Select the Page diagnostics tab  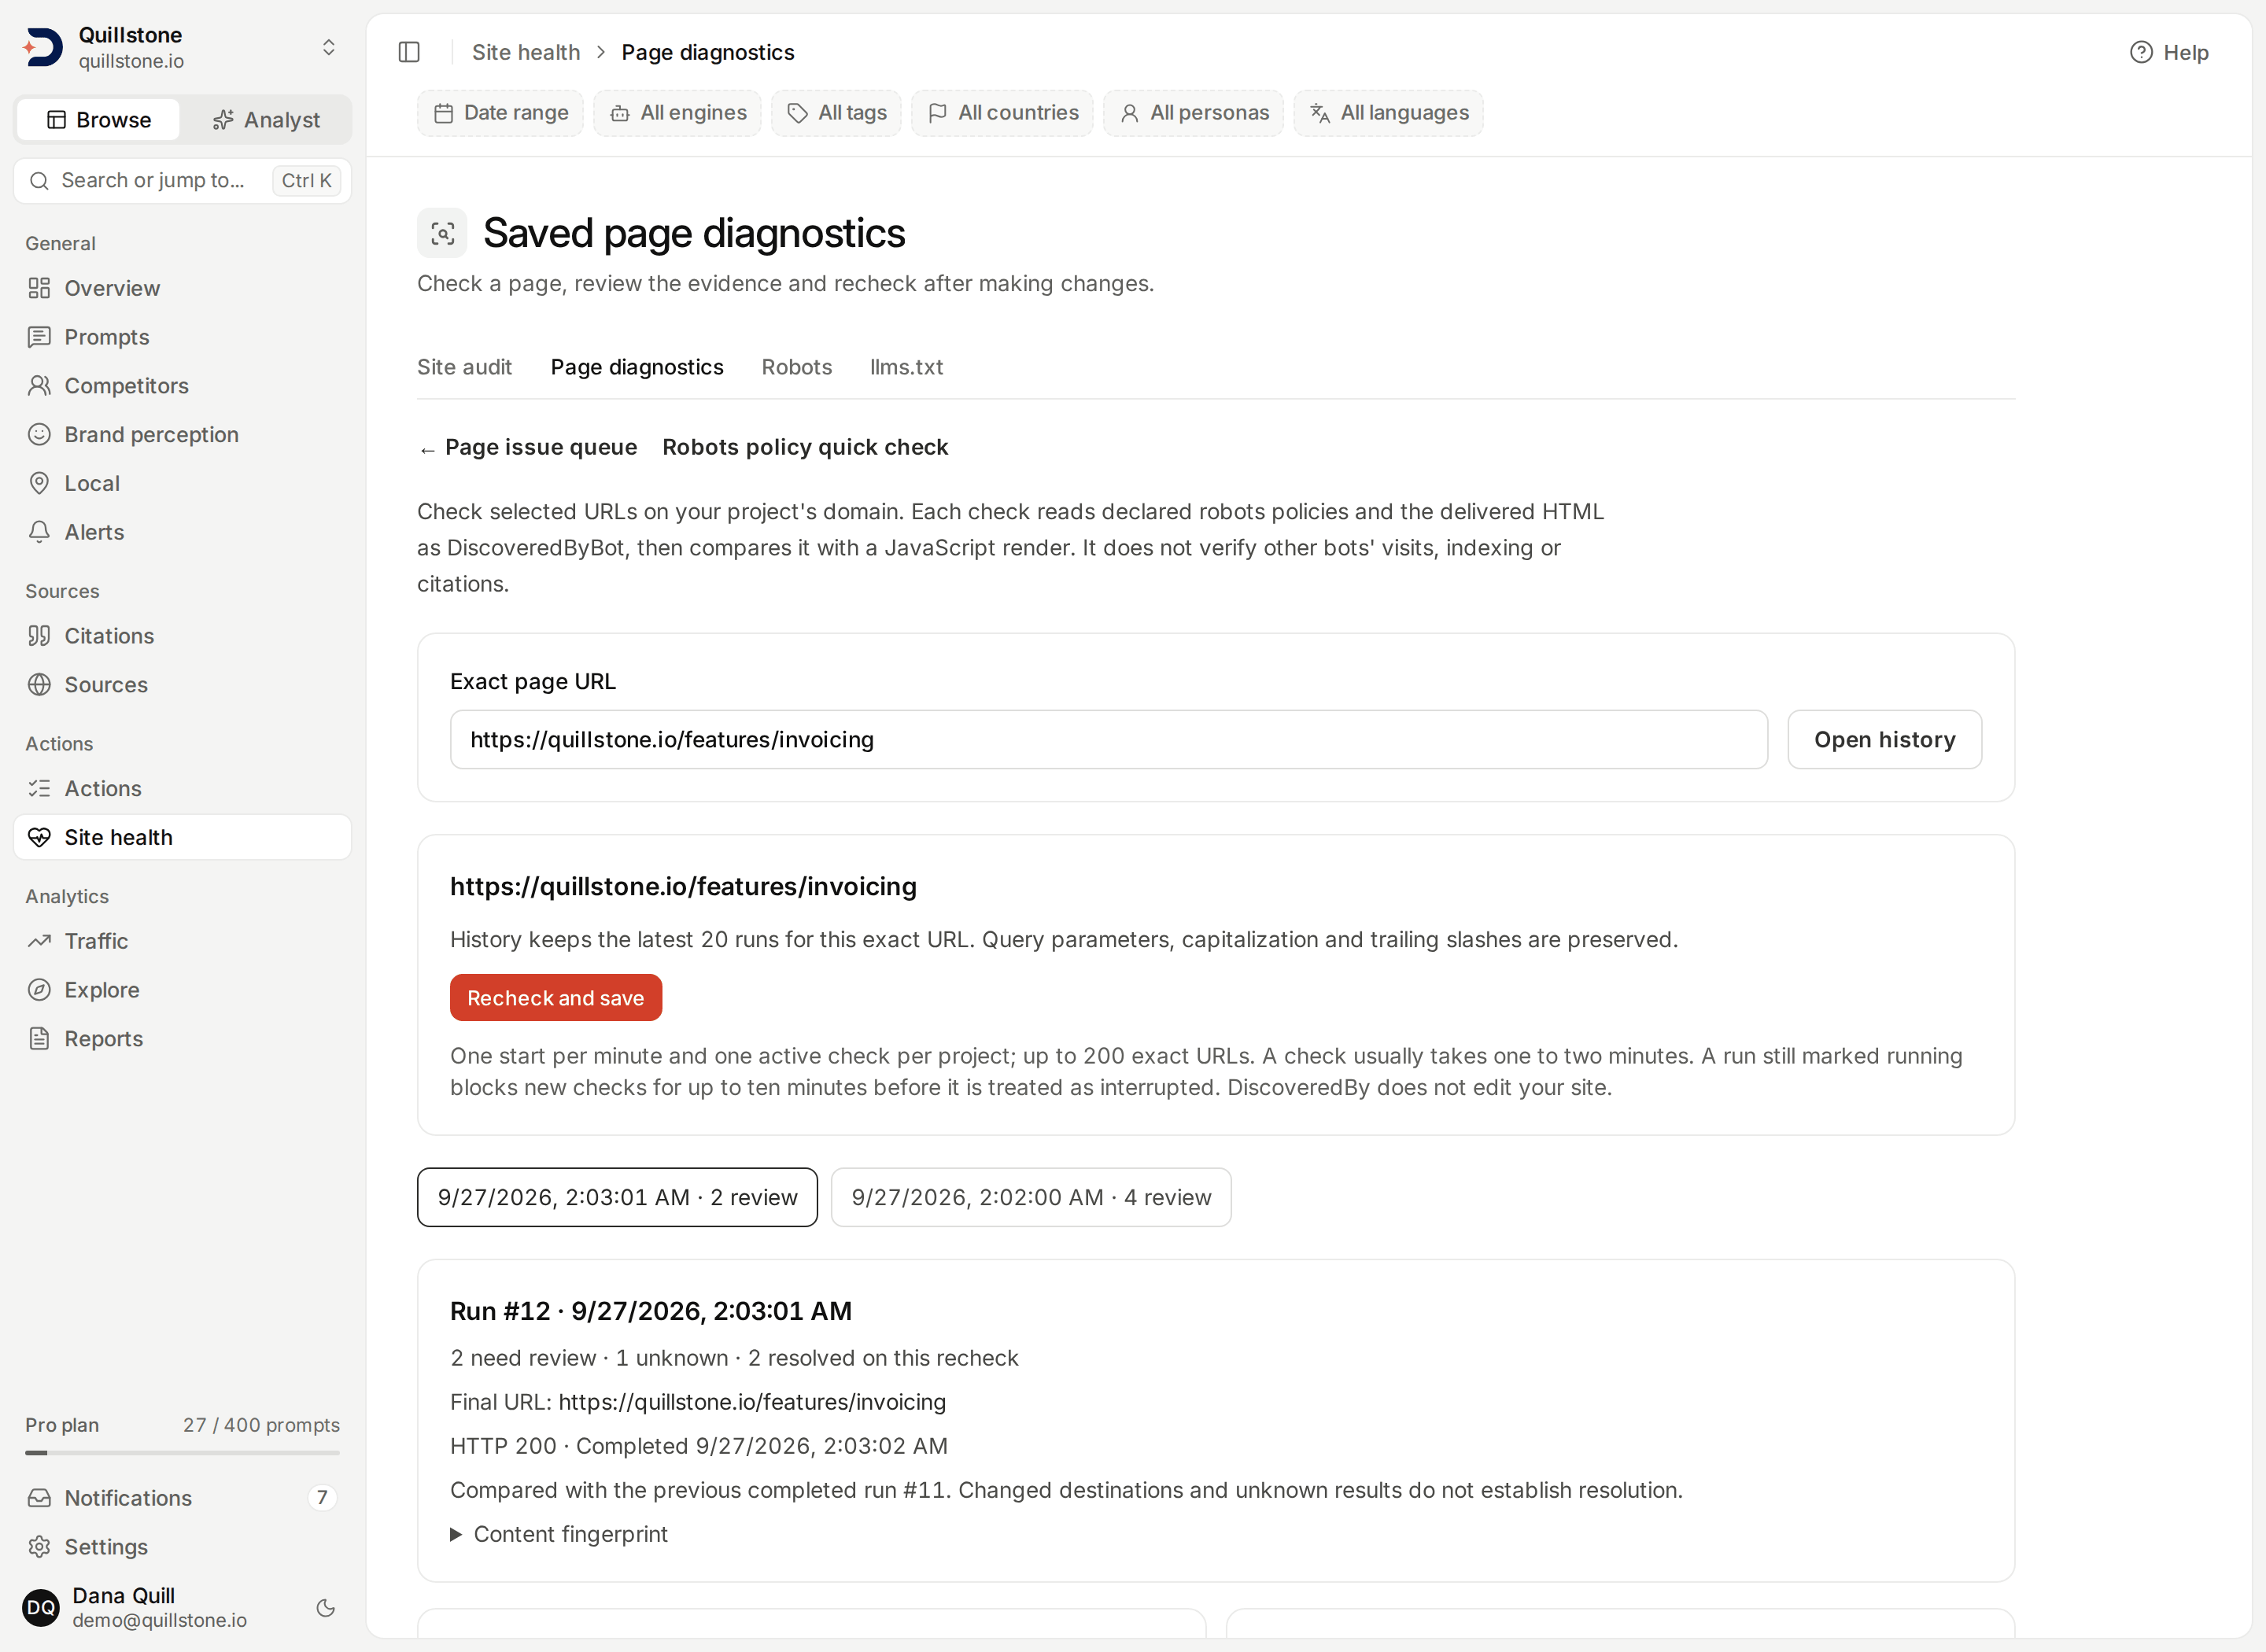pos(637,367)
